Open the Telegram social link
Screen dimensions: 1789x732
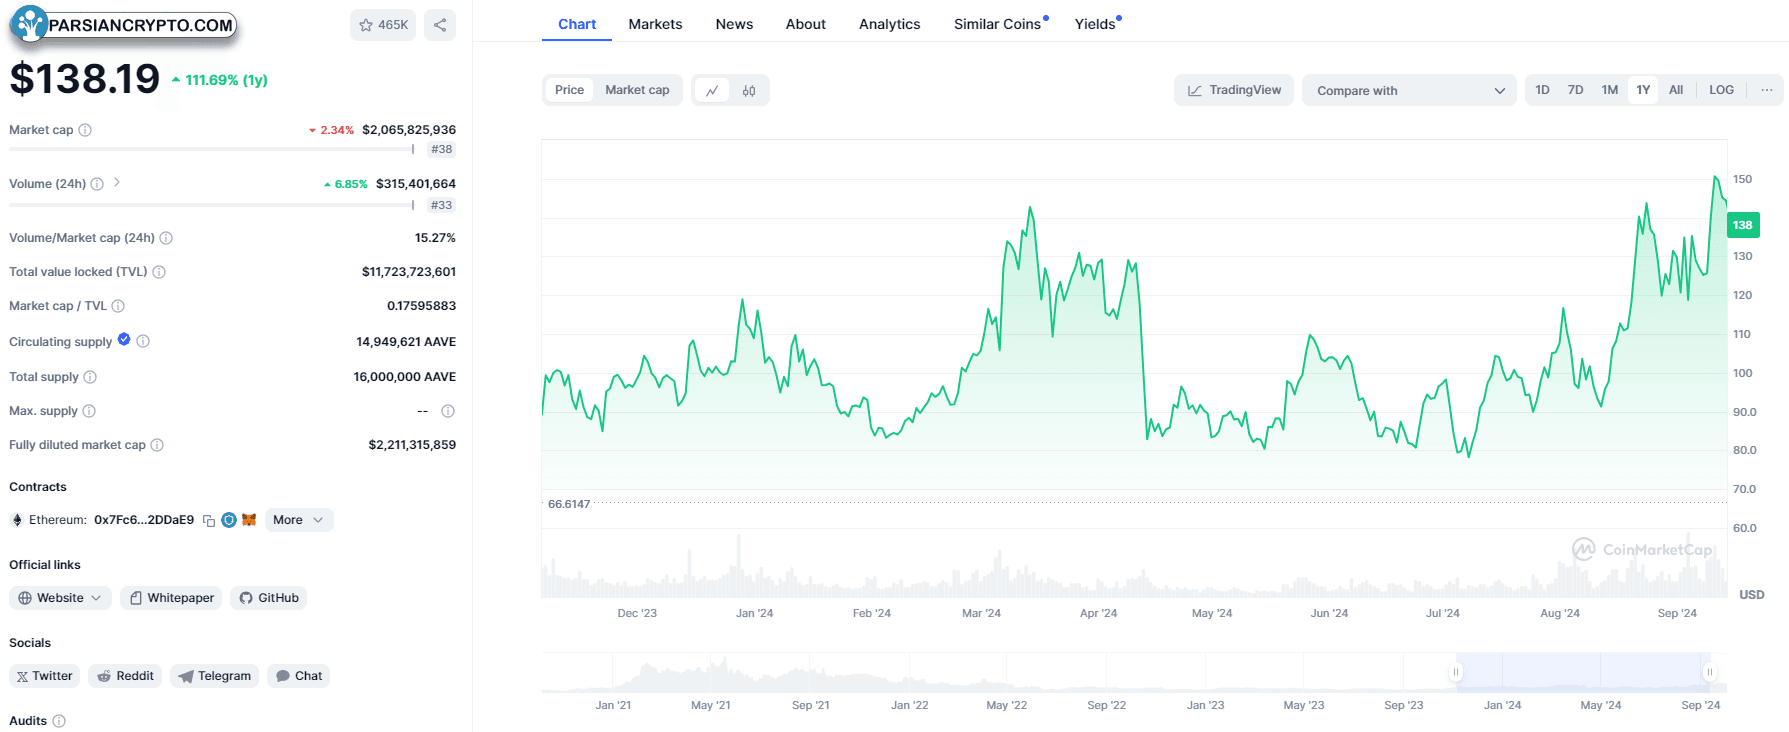214,676
